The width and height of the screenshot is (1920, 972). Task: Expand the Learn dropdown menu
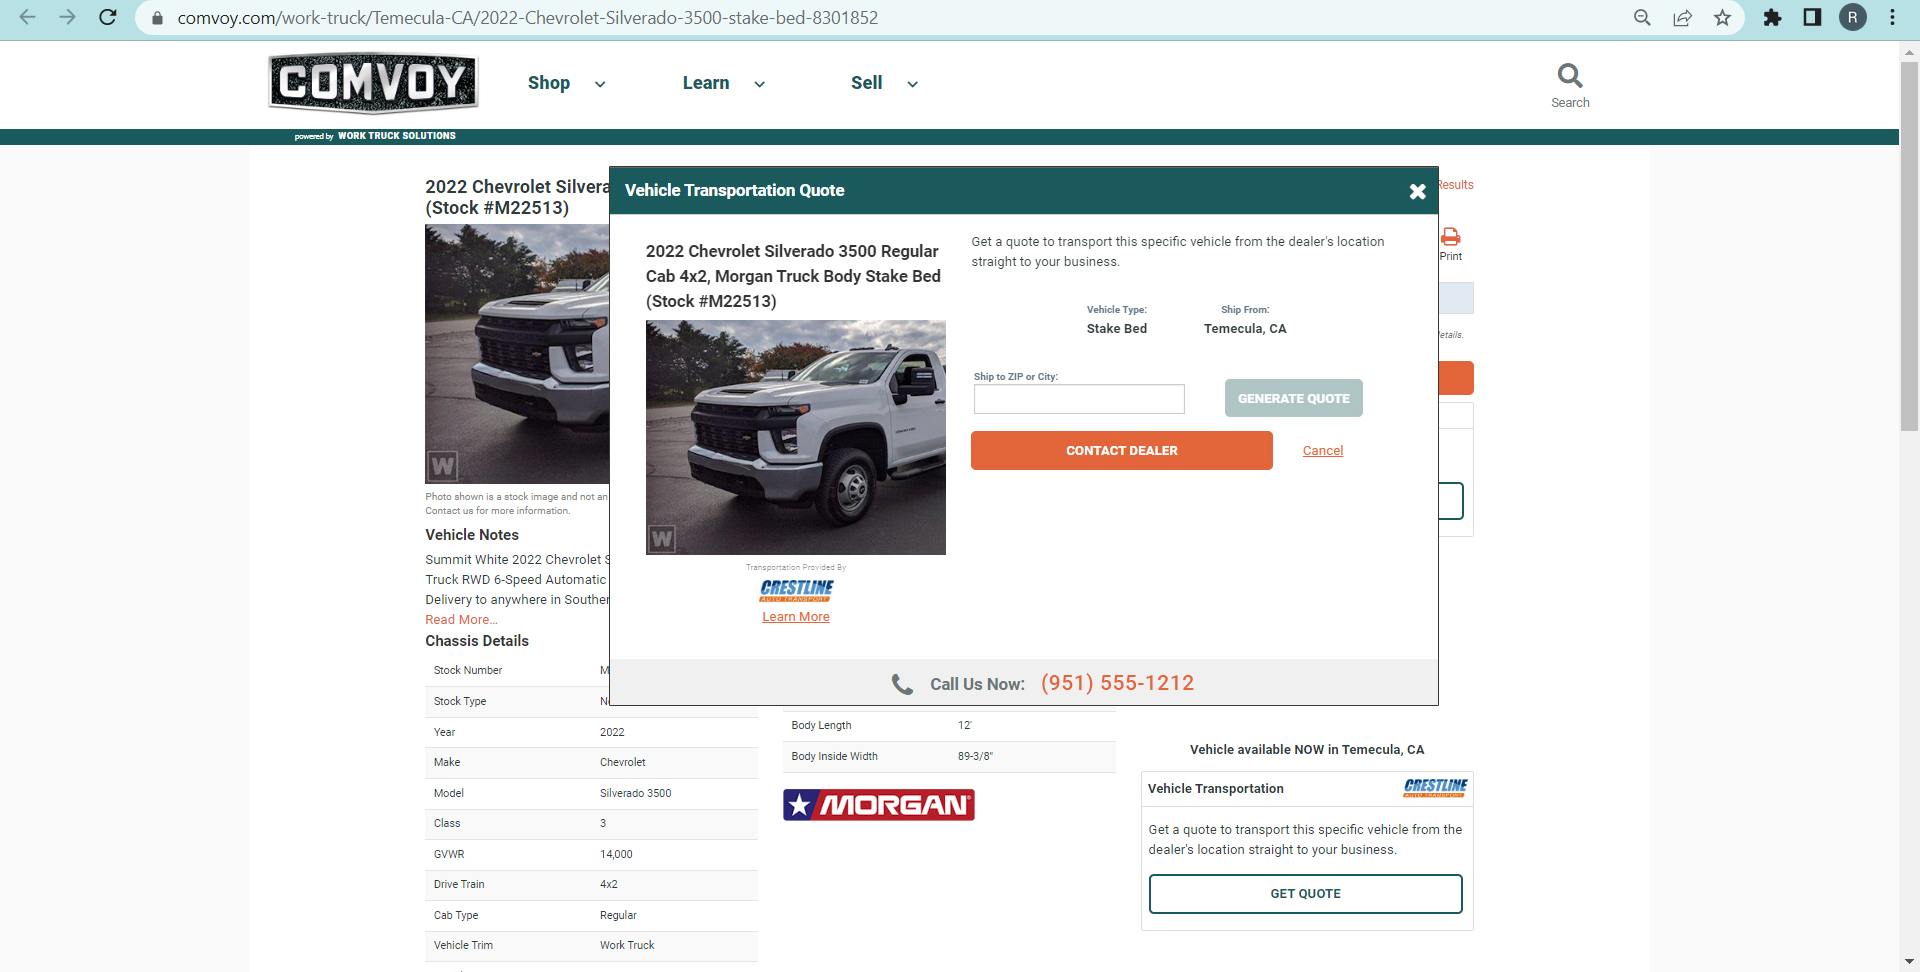(723, 84)
